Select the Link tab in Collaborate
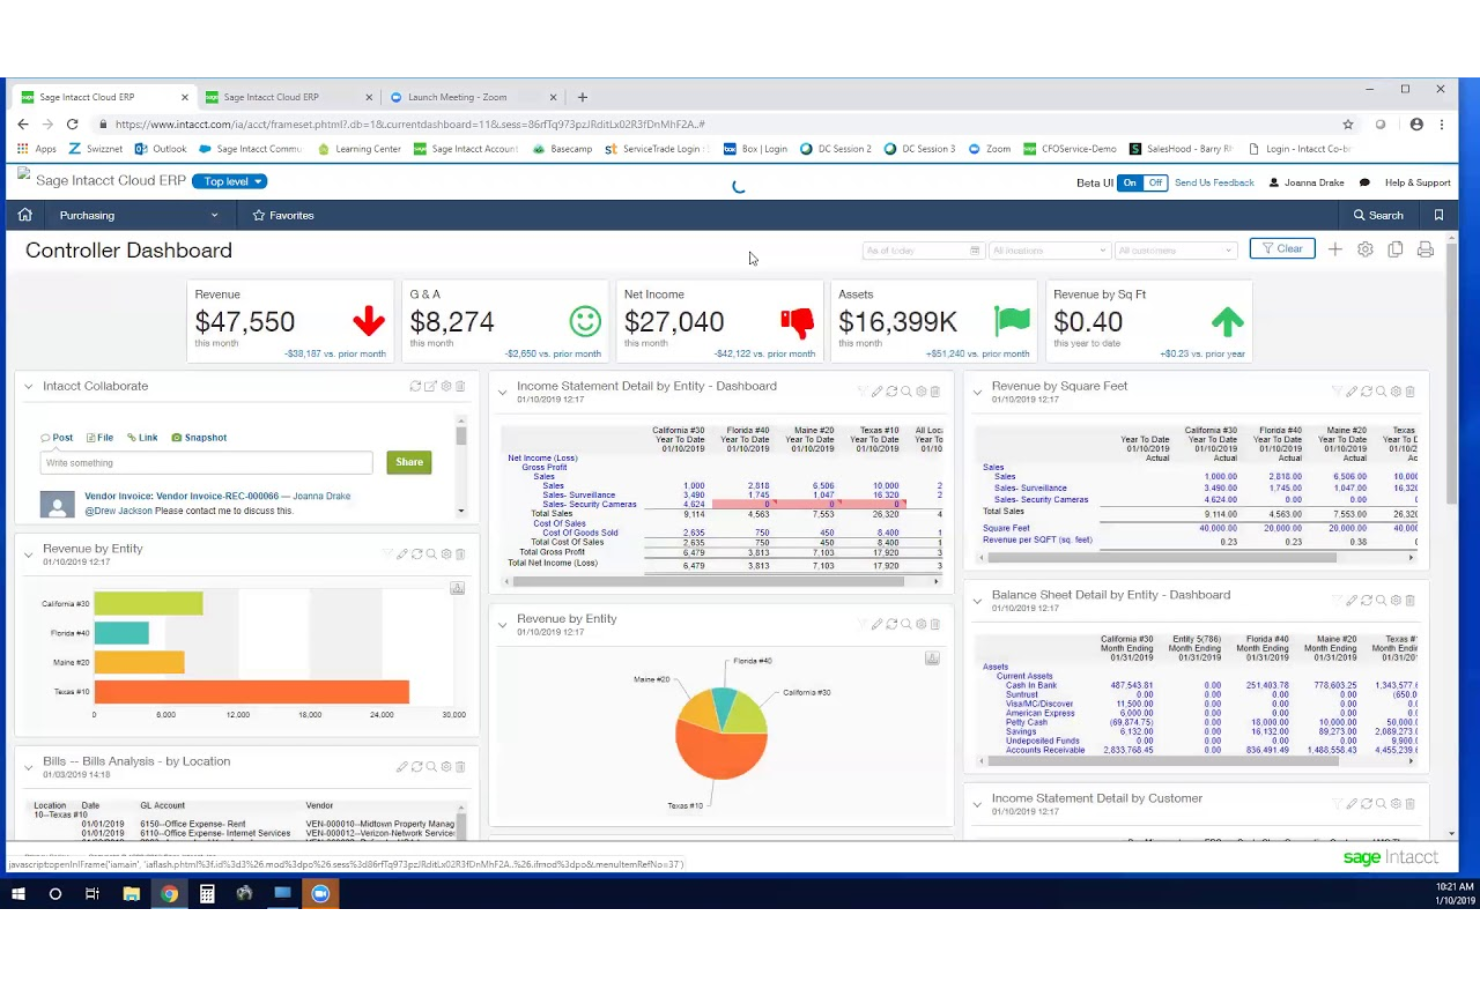This screenshot has width=1480, height=987. (142, 438)
